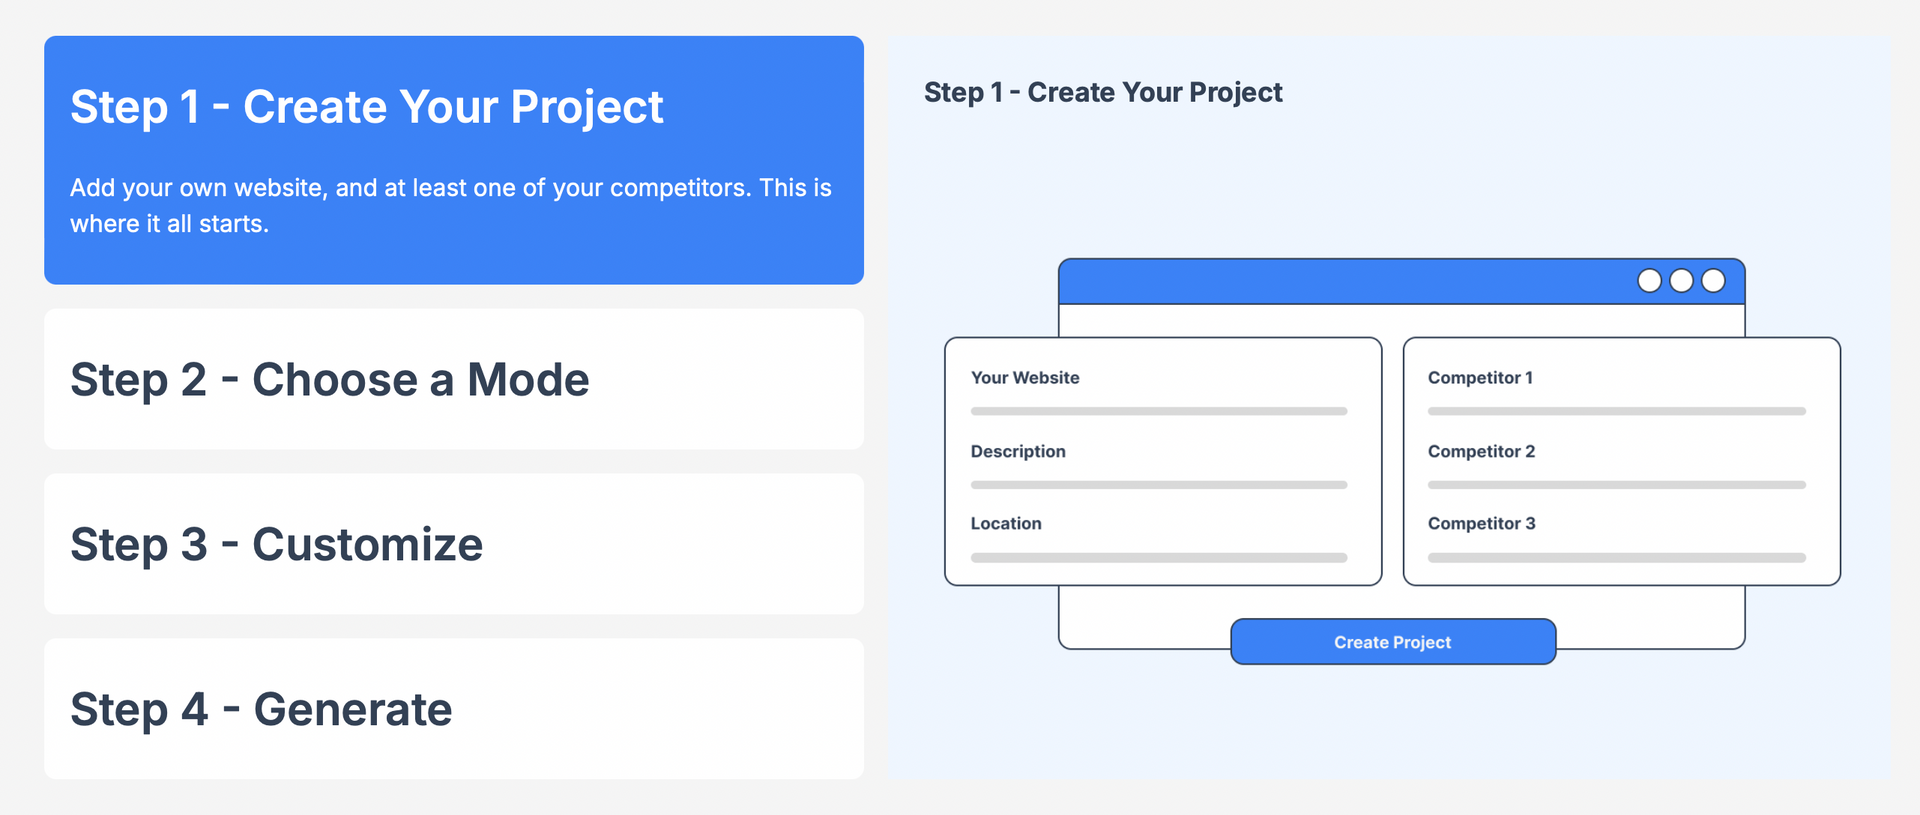Open Step 2 - Choose a Mode
The height and width of the screenshot is (815, 1920).
click(454, 379)
